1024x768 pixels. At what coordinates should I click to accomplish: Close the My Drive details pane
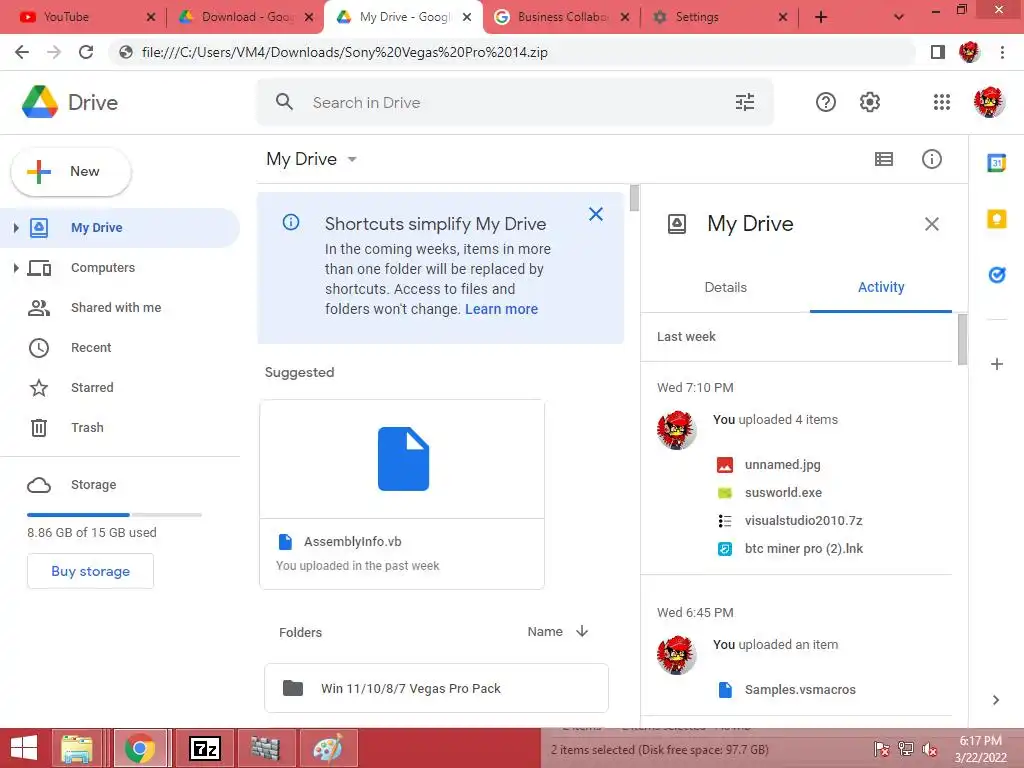coord(932,224)
